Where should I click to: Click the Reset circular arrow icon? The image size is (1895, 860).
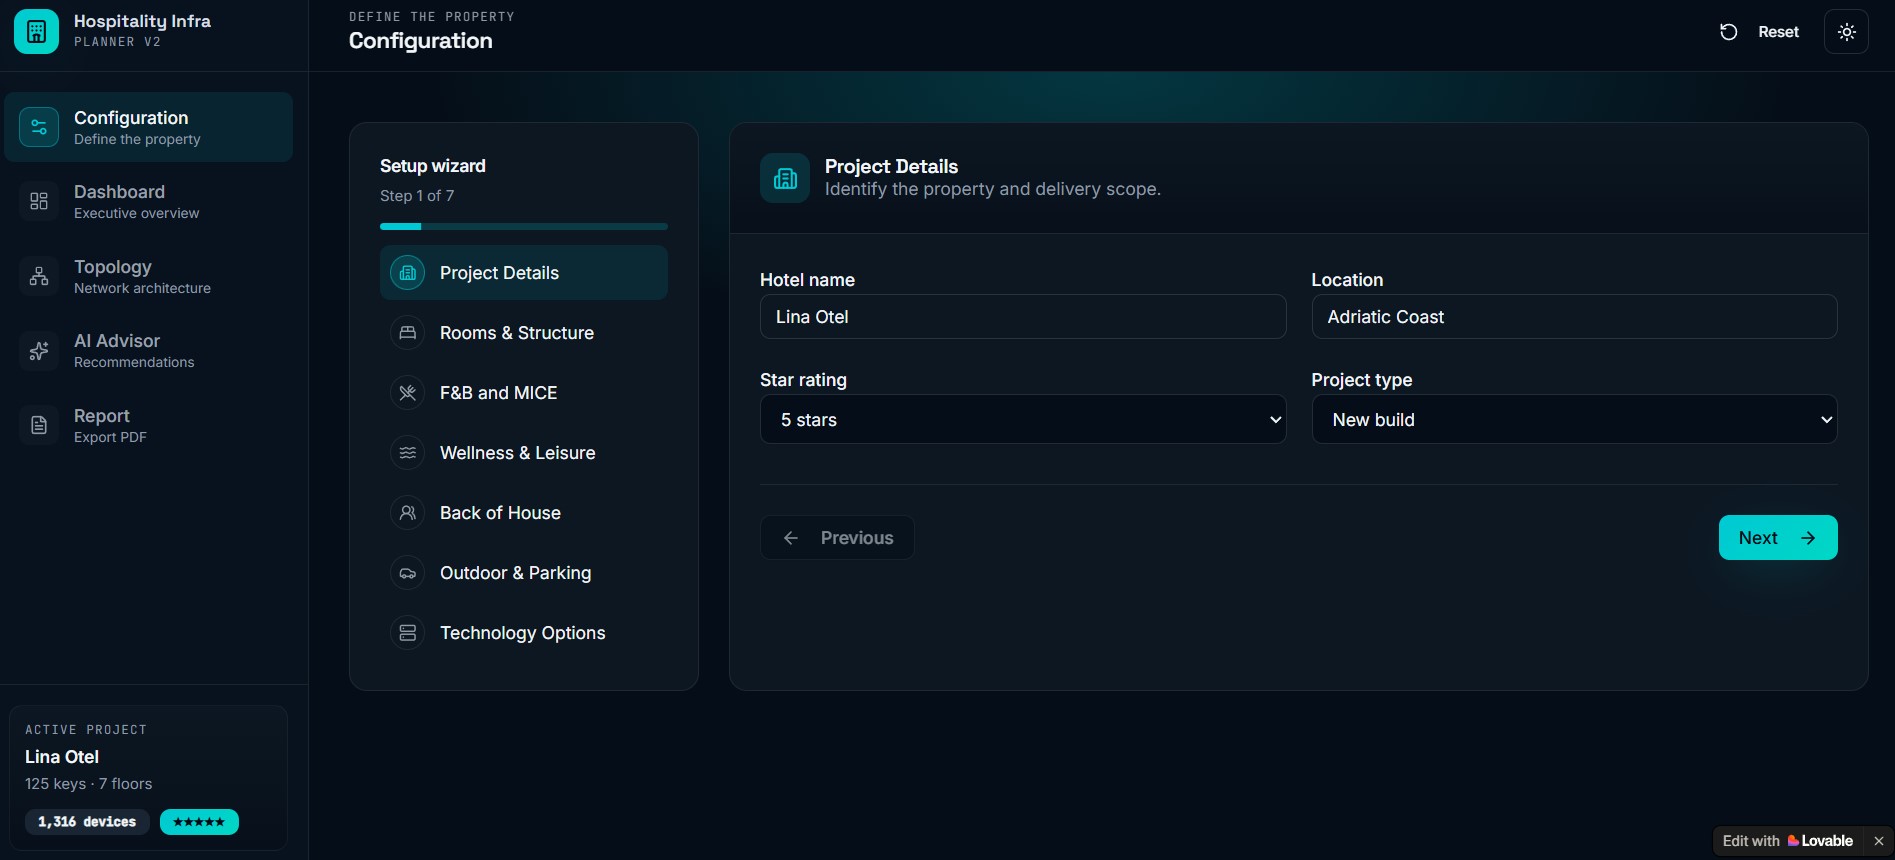(x=1728, y=32)
